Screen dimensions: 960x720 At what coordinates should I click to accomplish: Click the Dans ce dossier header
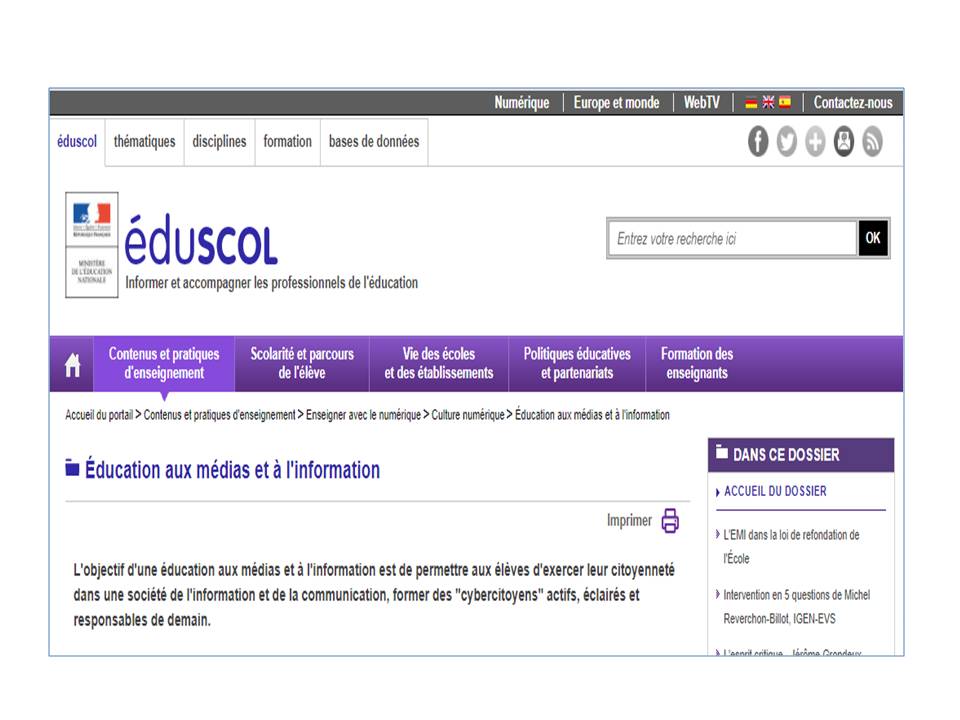coord(801,455)
